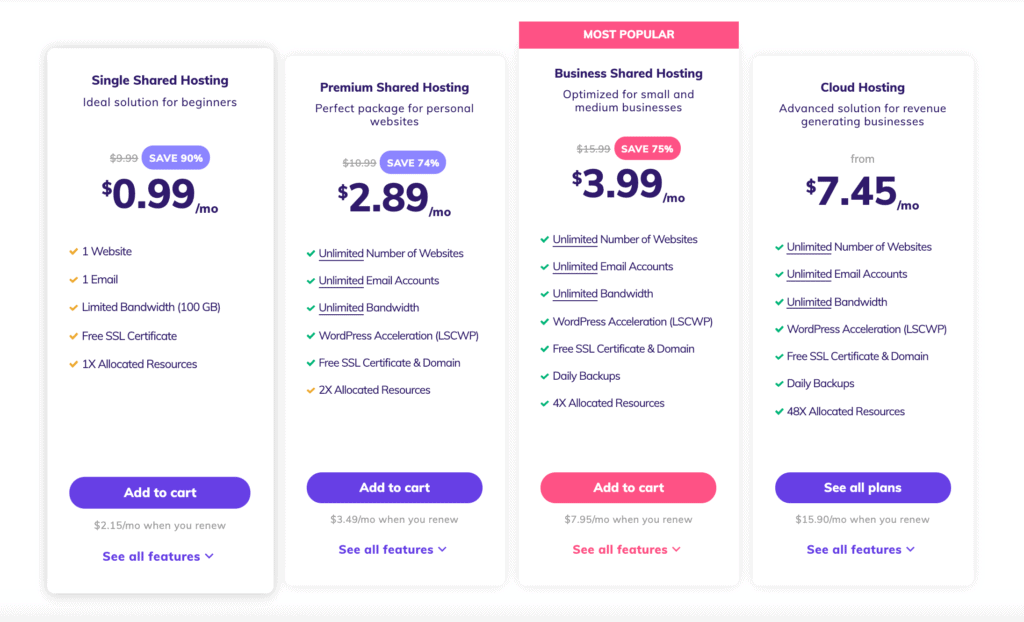This screenshot has width=1024, height=622.
Task: Click Unlimited Bandwidth link in Business plan
Action: [x=575, y=294]
